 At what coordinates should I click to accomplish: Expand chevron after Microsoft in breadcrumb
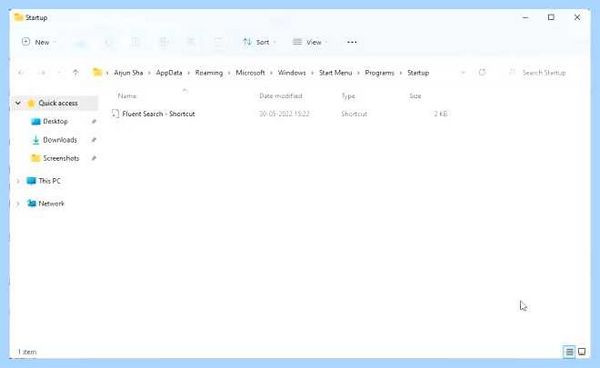[x=271, y=73]
